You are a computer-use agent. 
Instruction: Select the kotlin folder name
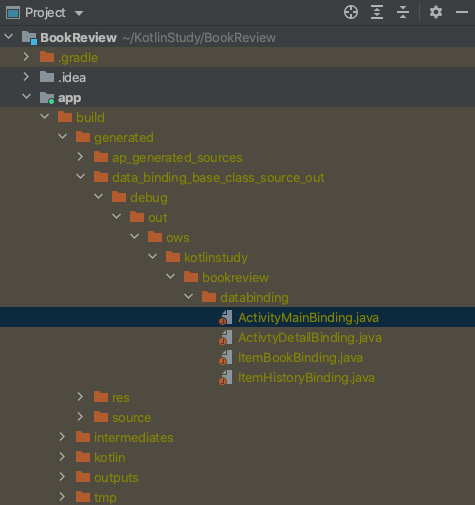110,458
